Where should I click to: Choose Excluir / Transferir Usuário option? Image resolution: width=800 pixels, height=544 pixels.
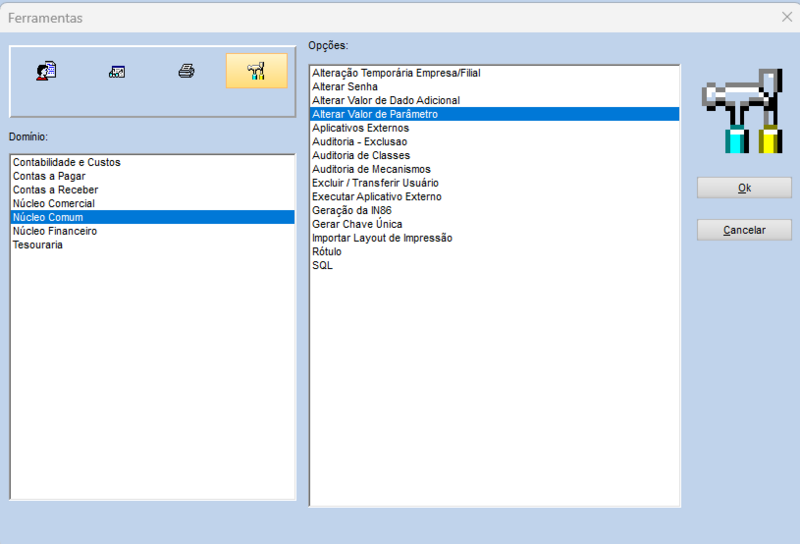[494, 183]
